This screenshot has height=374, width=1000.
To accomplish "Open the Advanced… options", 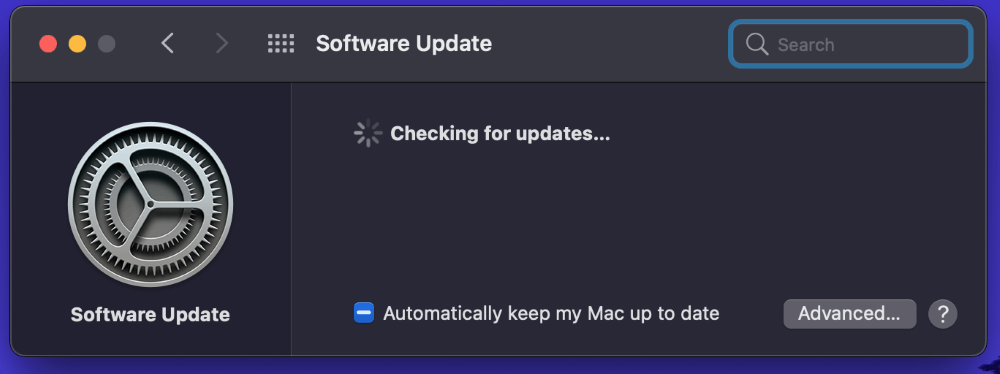I will pyautogui.click(x=849, y=313).
